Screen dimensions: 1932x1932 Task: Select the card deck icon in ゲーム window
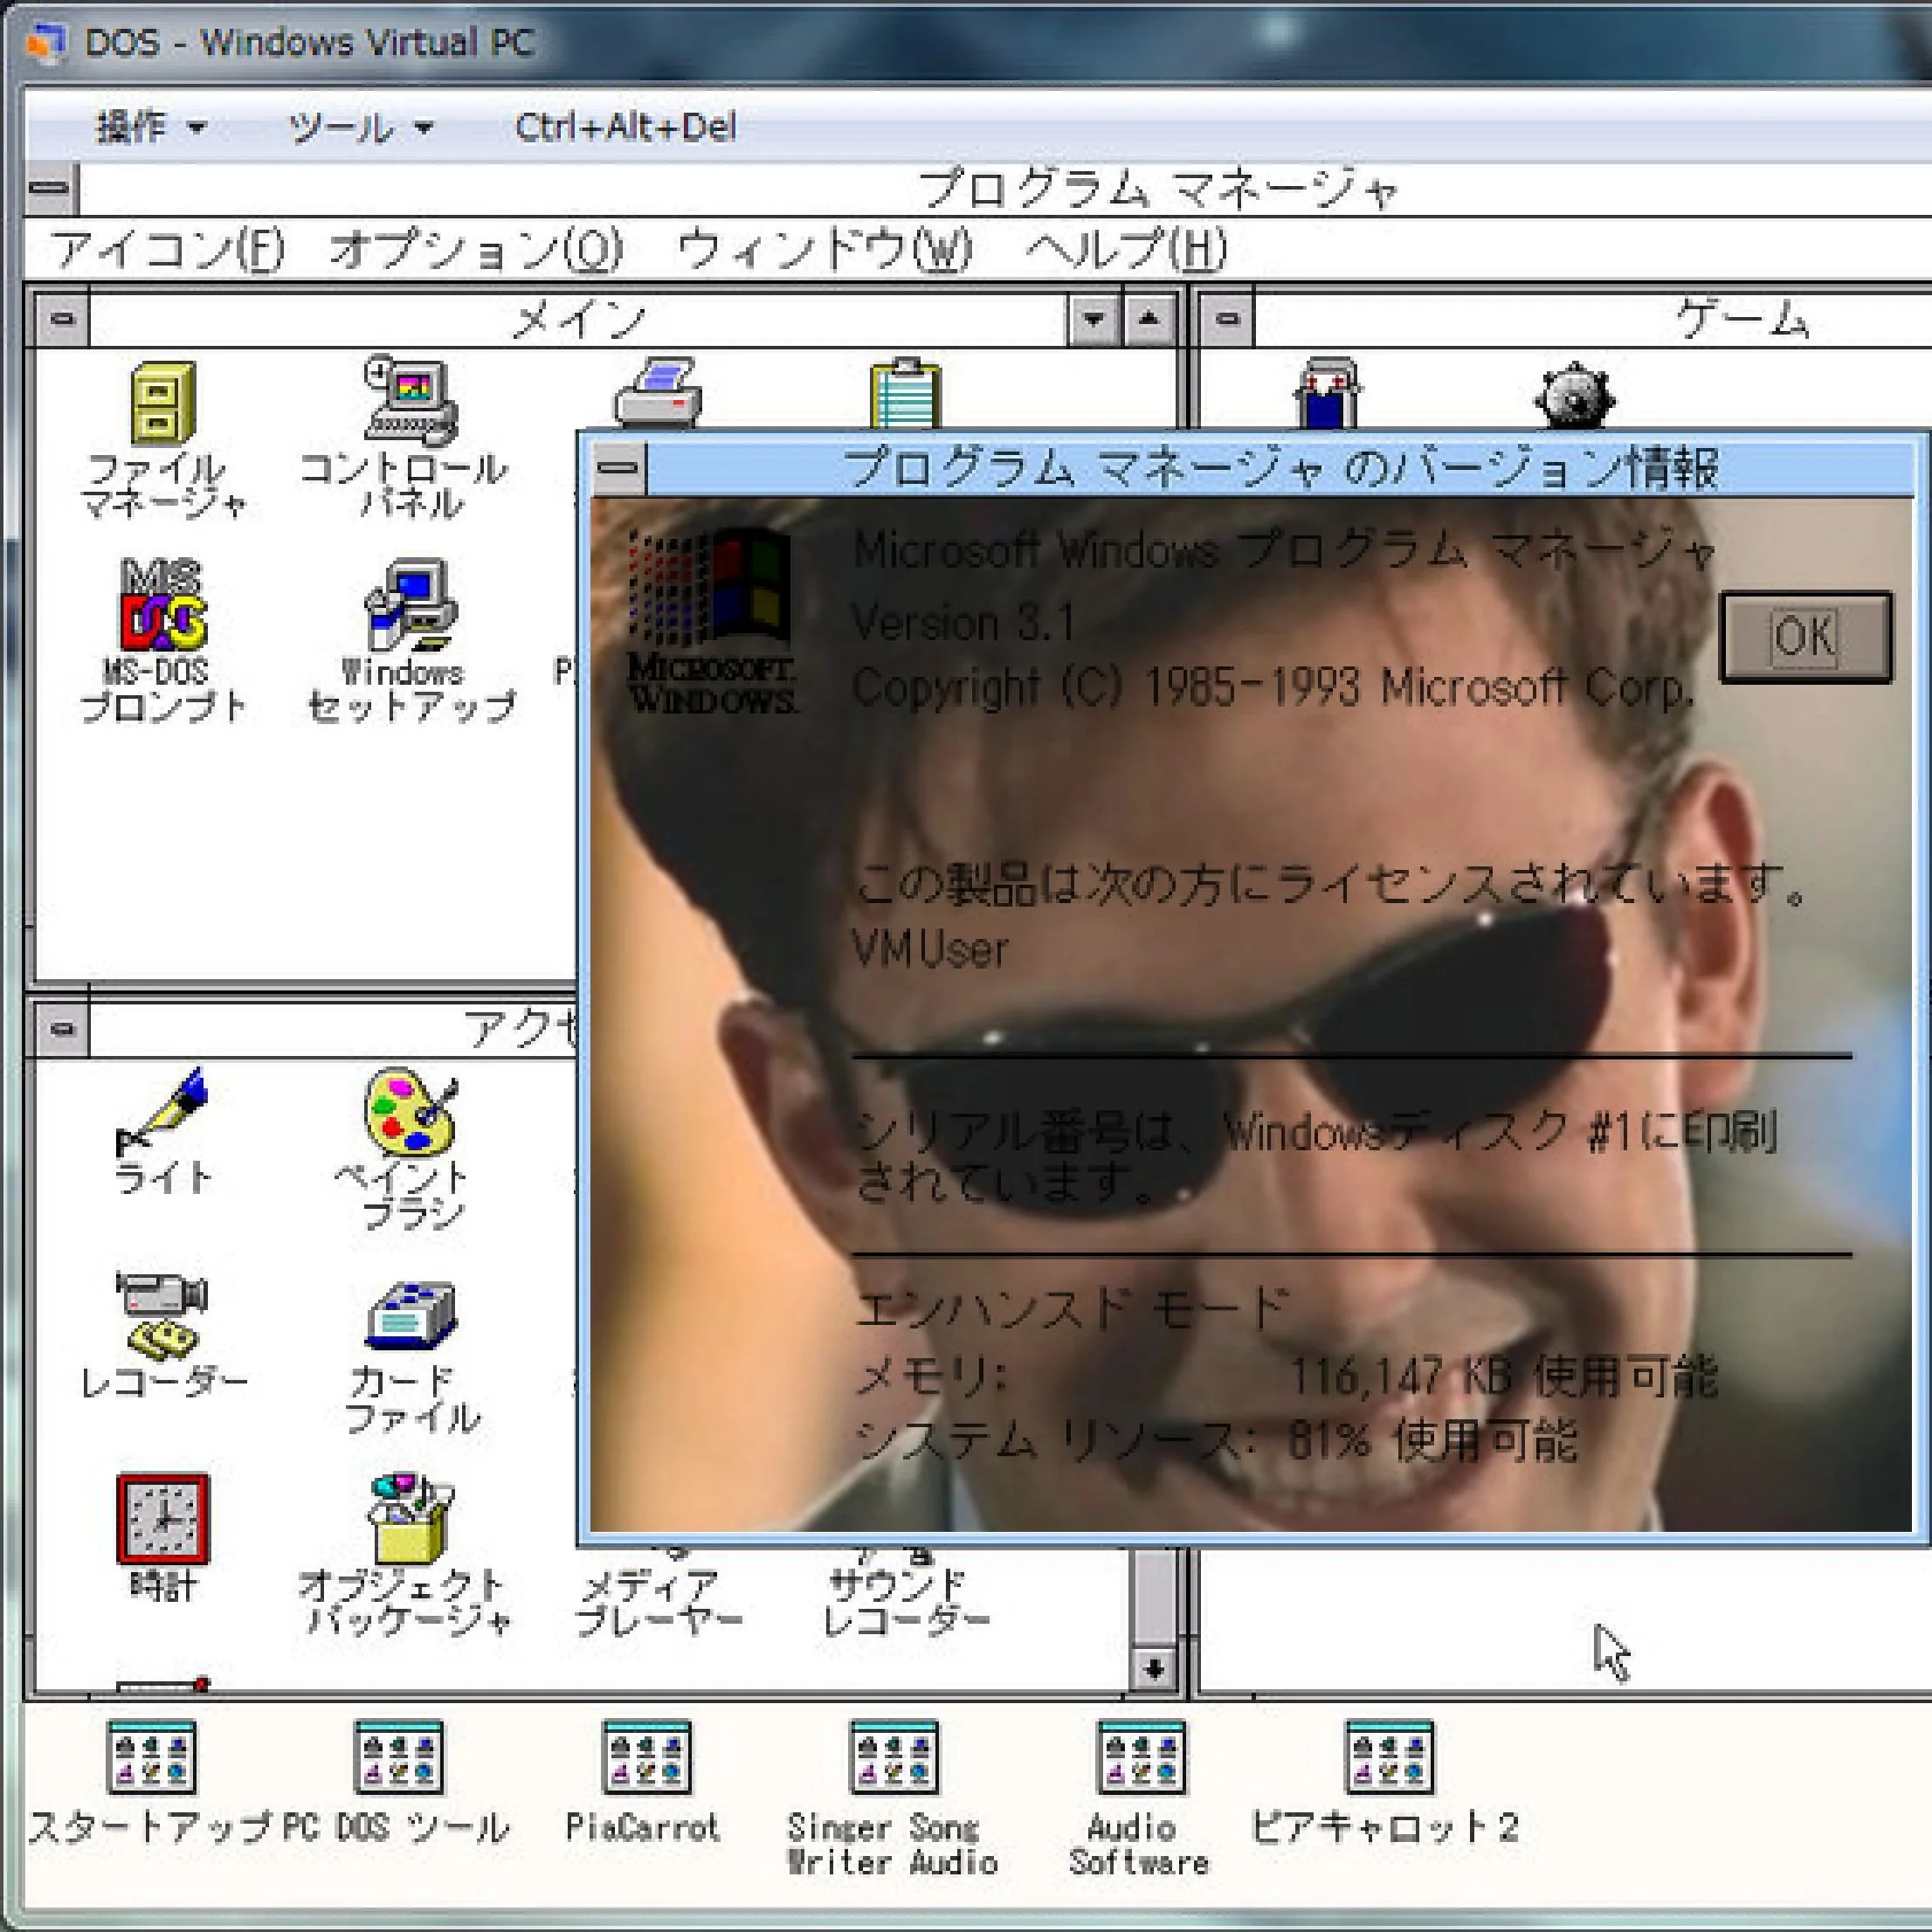[x=1327, y=393]
